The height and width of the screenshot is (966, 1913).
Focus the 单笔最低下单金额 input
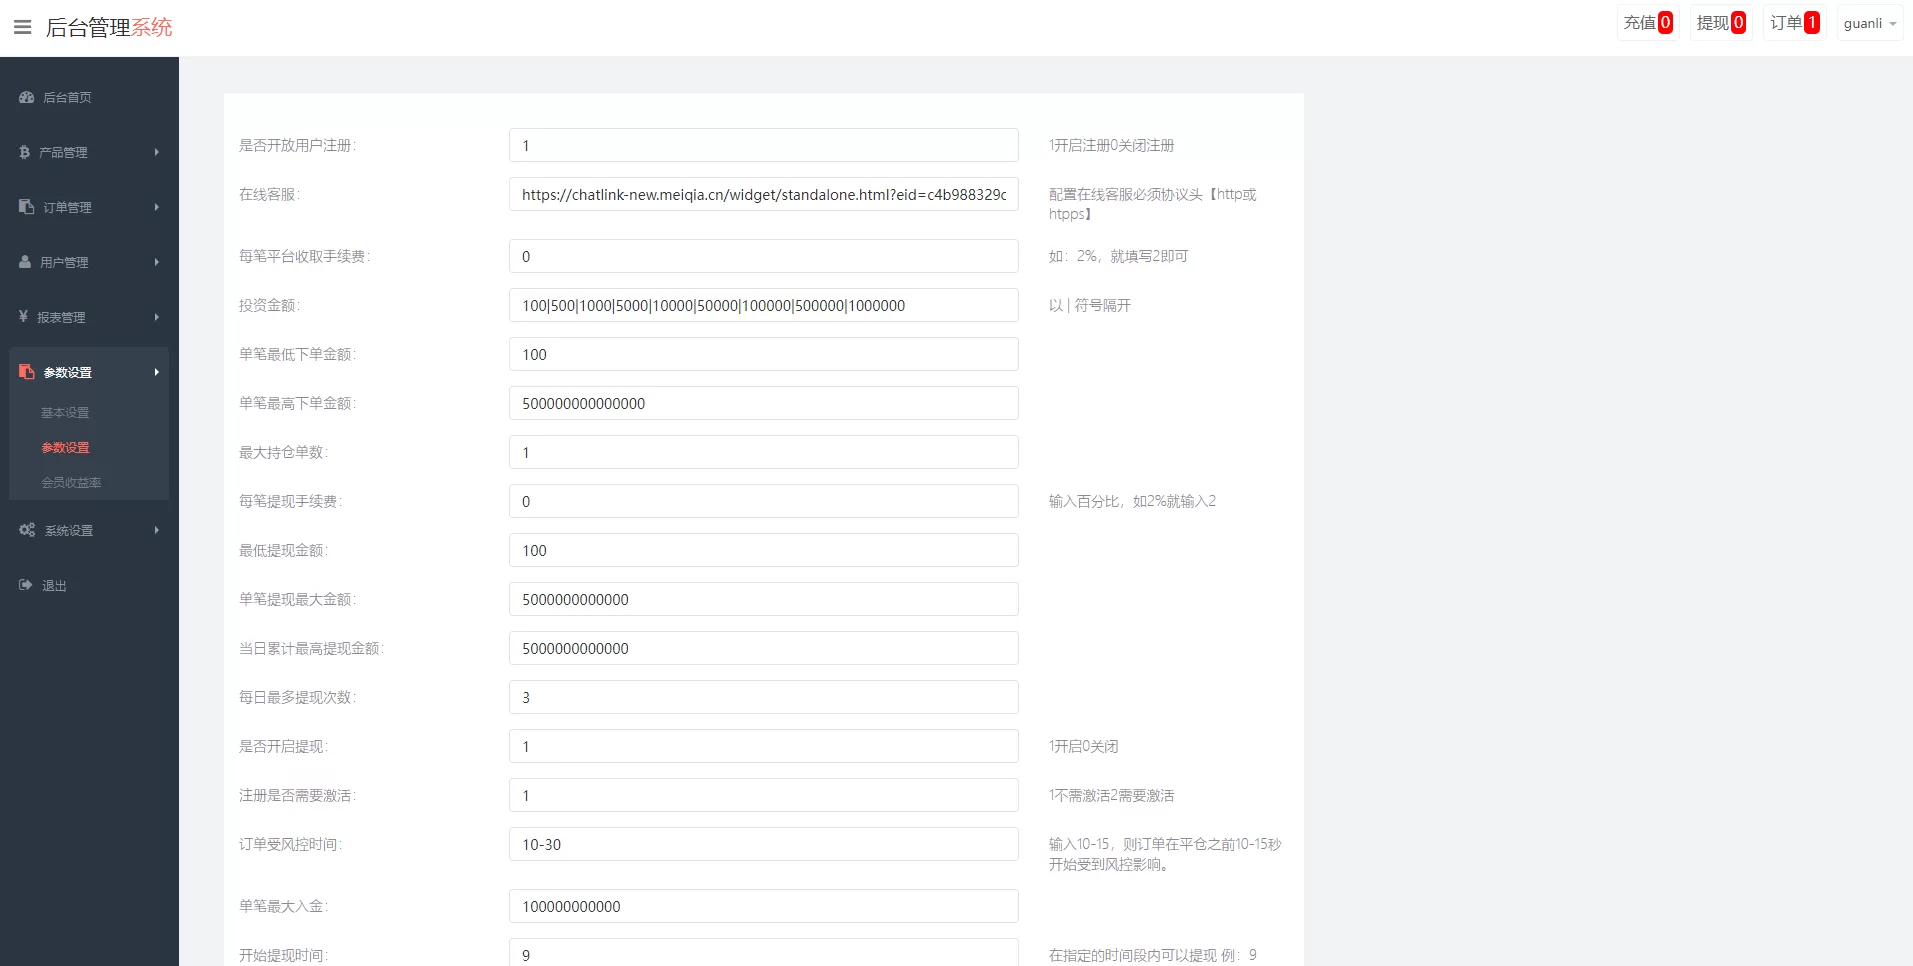763,354
